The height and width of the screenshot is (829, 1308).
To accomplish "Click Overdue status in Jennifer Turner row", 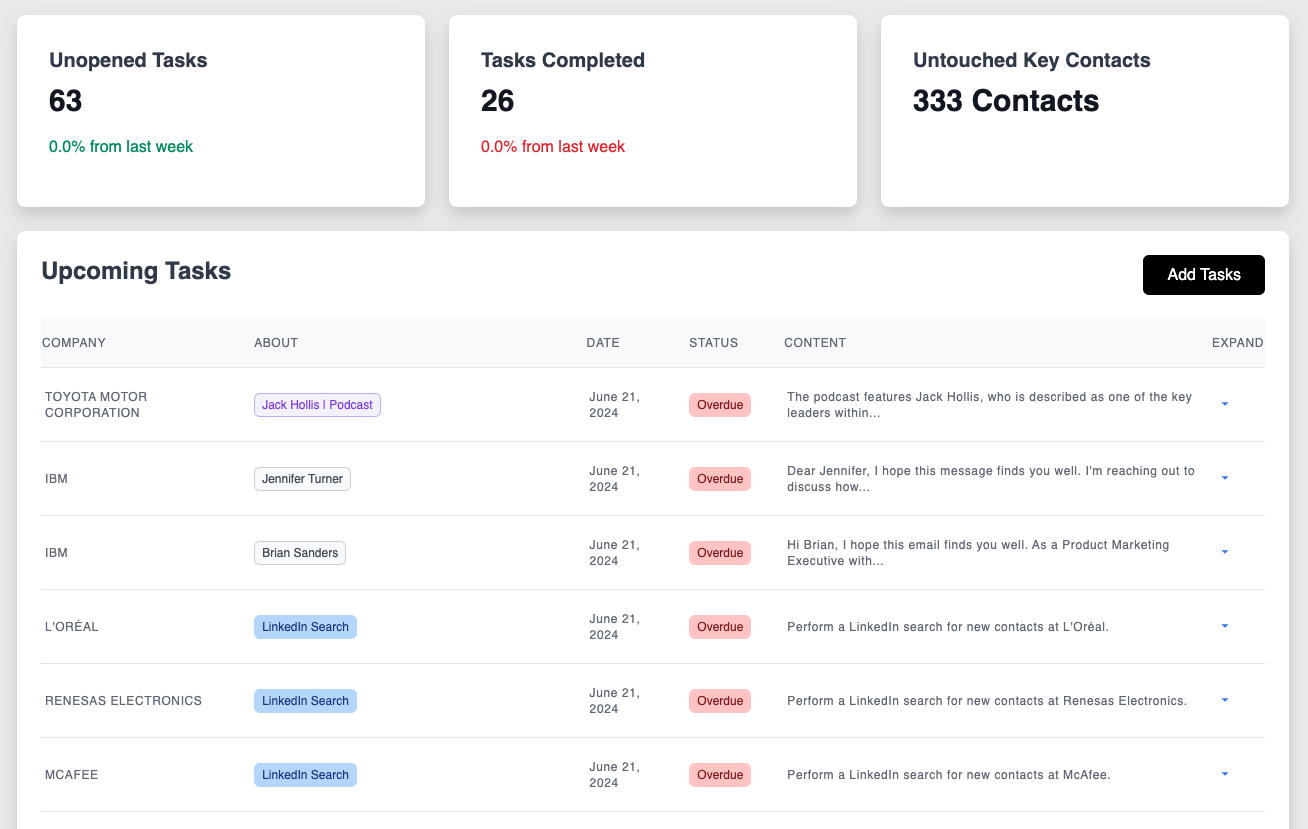I will 720,479.
